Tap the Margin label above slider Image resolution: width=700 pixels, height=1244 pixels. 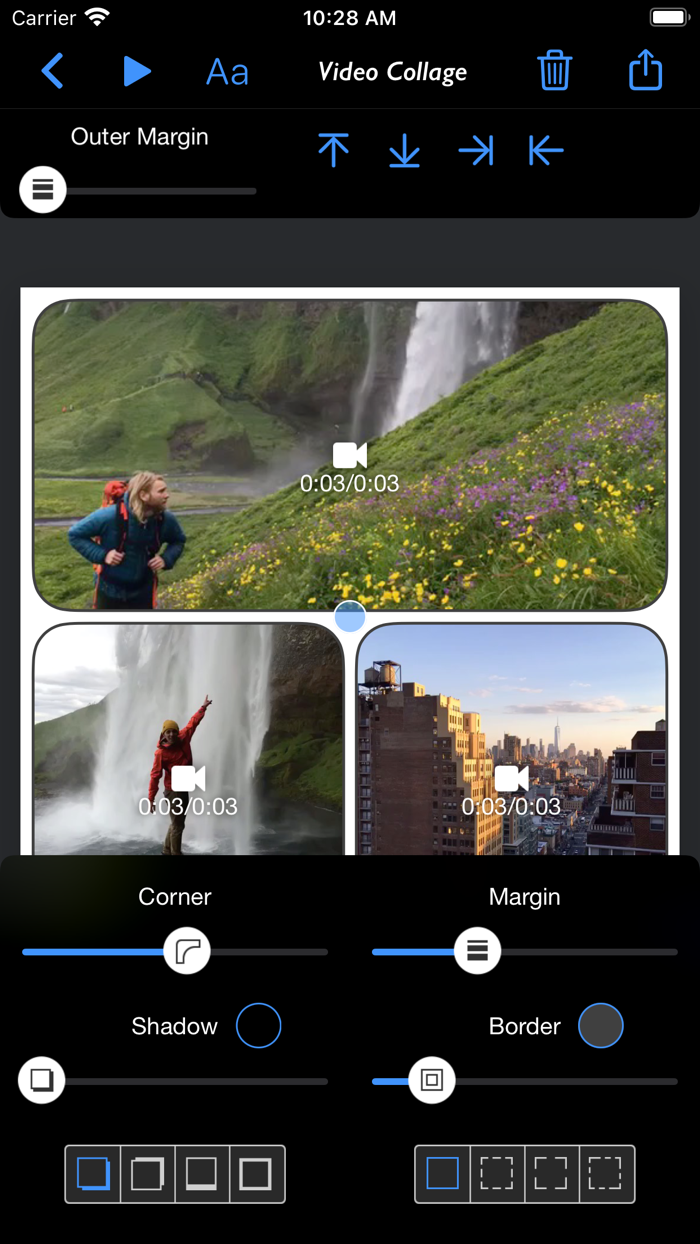tap(525, 897)
